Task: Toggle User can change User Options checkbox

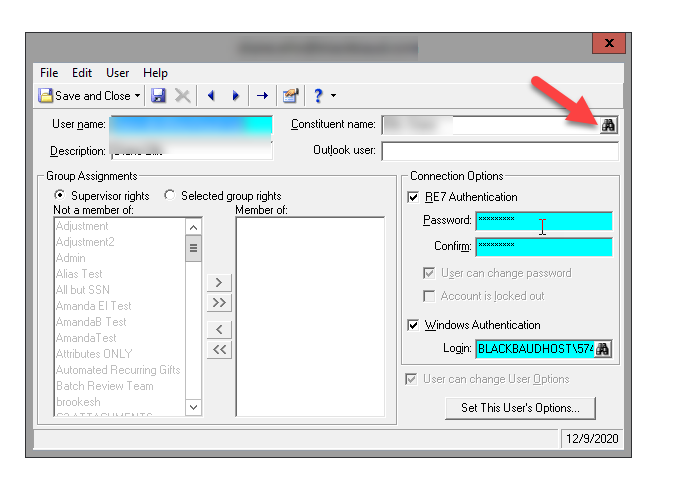Action: coord(411,379)
